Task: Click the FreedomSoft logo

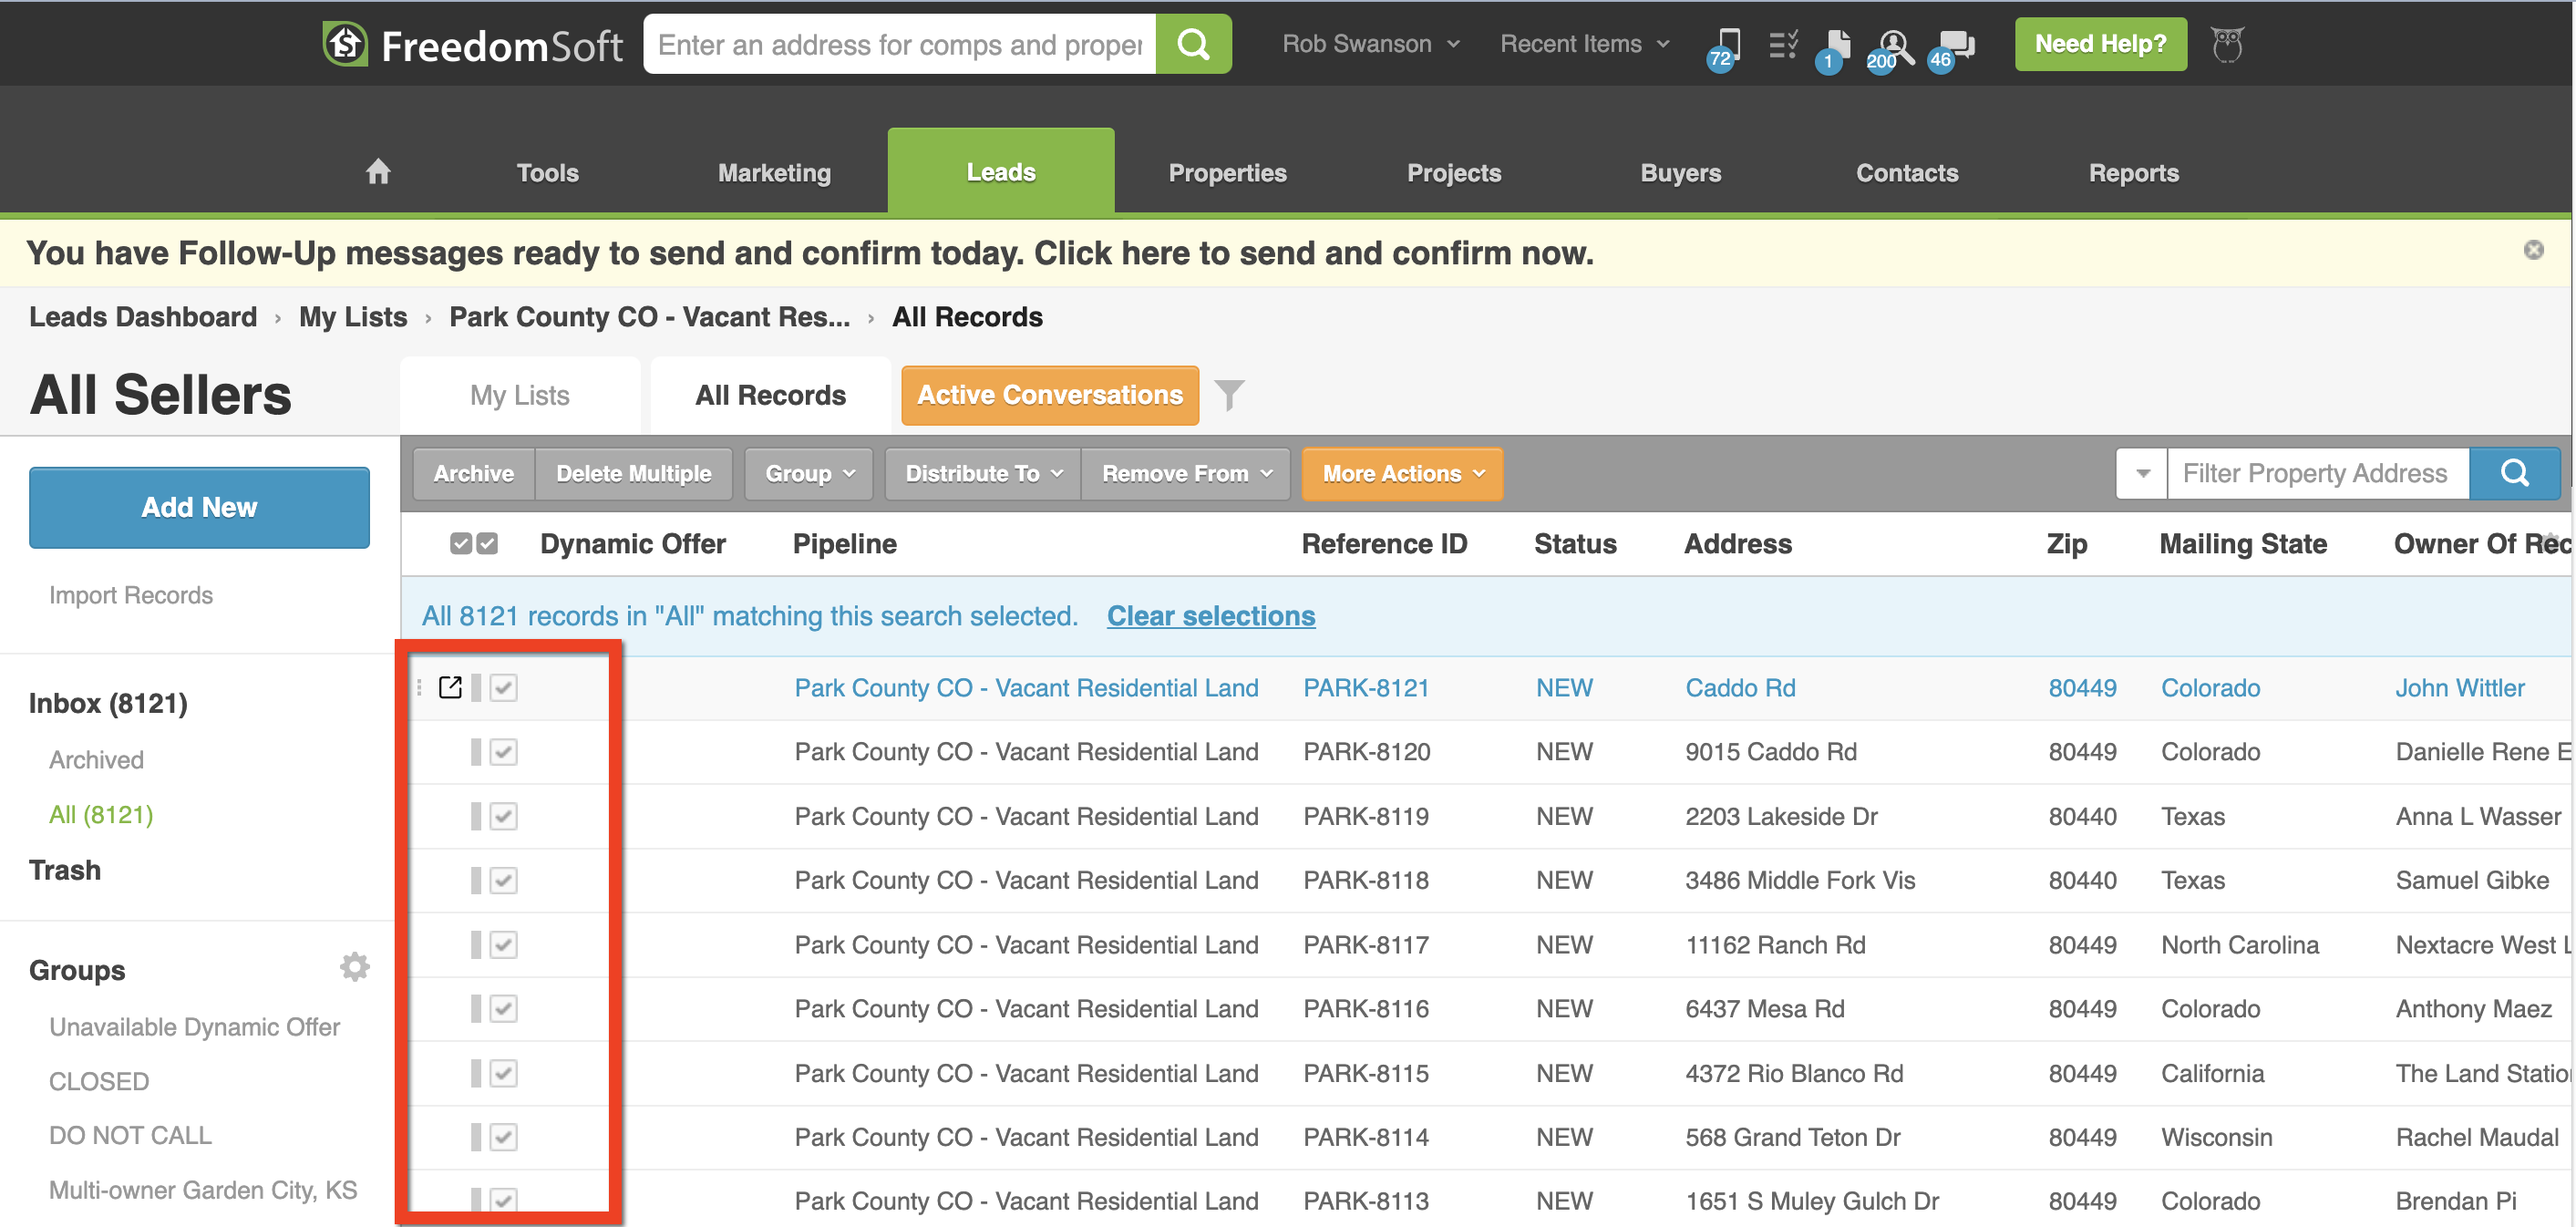Action: point(472,45)
